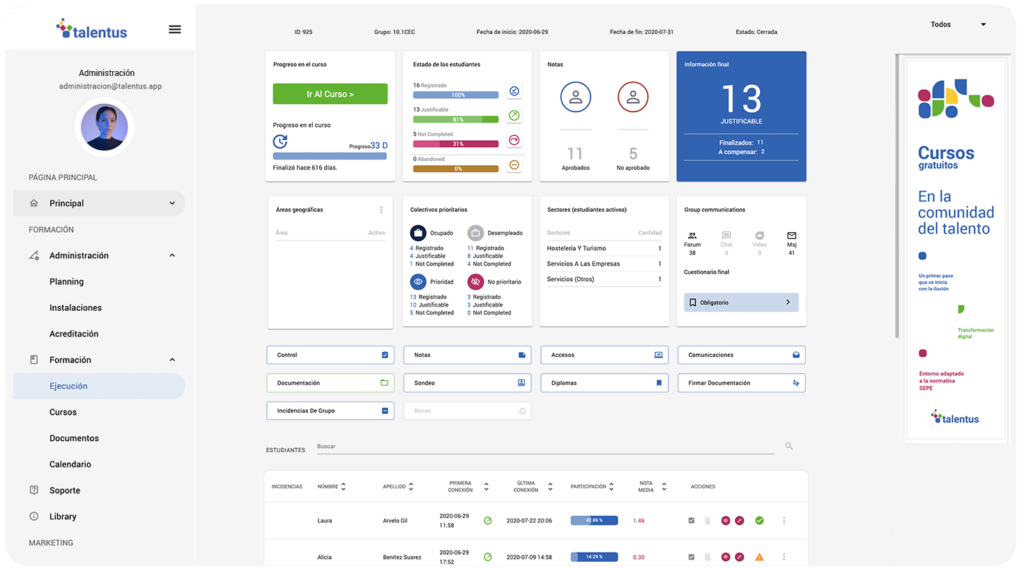Click the Buscar students search field
Screen dimensions: 1024x568
(x=545, y=447)
